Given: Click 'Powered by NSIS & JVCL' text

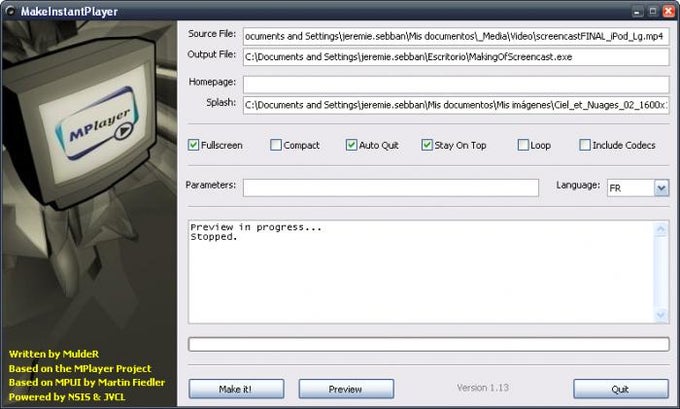Looking at the screenshot, I should (x=67, y=396).
